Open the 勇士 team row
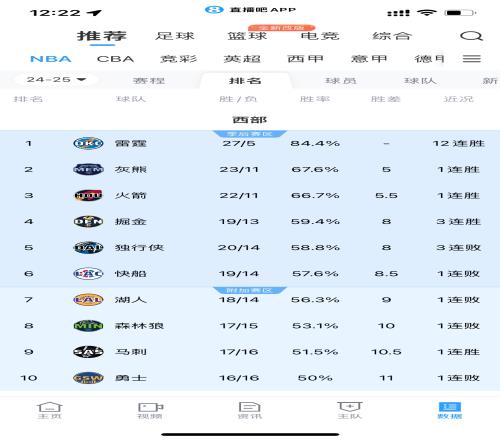The image size is (500, 440). 250,378
